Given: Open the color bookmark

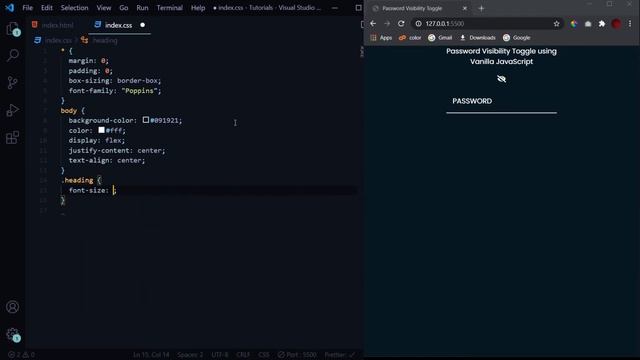Looking at the screenshot, I should click(410, 38).
